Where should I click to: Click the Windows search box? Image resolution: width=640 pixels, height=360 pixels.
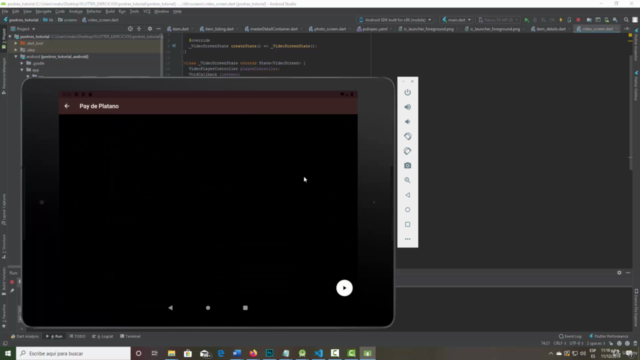tap(73, 353)
